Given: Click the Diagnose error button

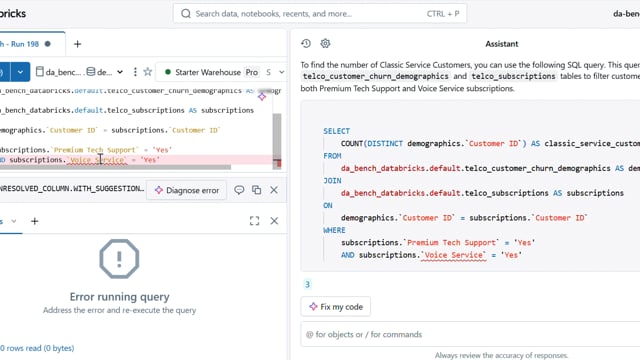Looking at the screenshot, I should pos(187,190).
